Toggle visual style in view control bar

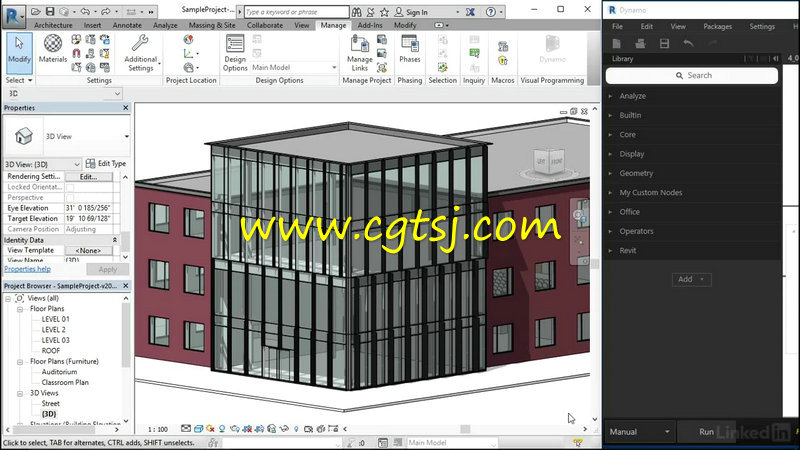(x=198, y=429)
